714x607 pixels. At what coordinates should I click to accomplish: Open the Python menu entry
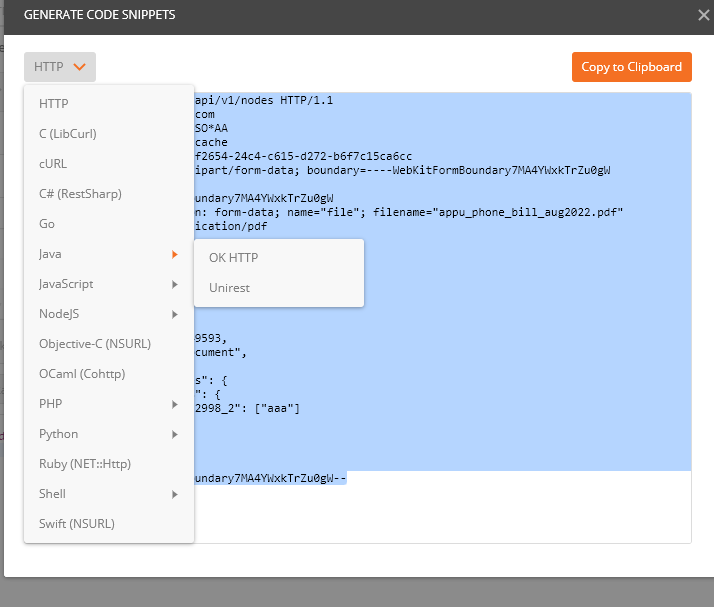click(109, 434)
